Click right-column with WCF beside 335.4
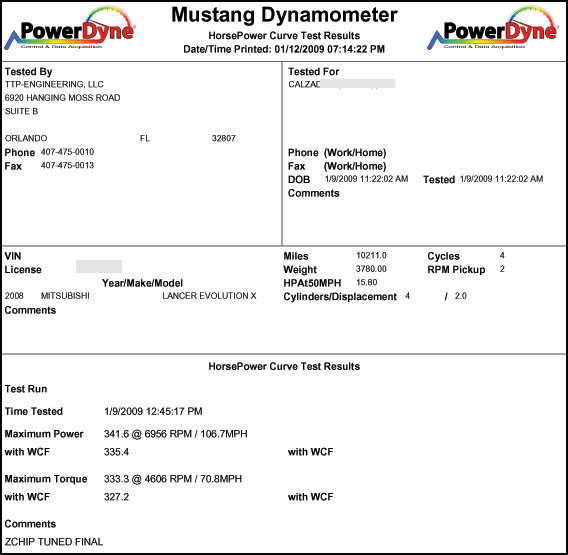Viewport: 568px width, 555px height. tap(310, 452)
